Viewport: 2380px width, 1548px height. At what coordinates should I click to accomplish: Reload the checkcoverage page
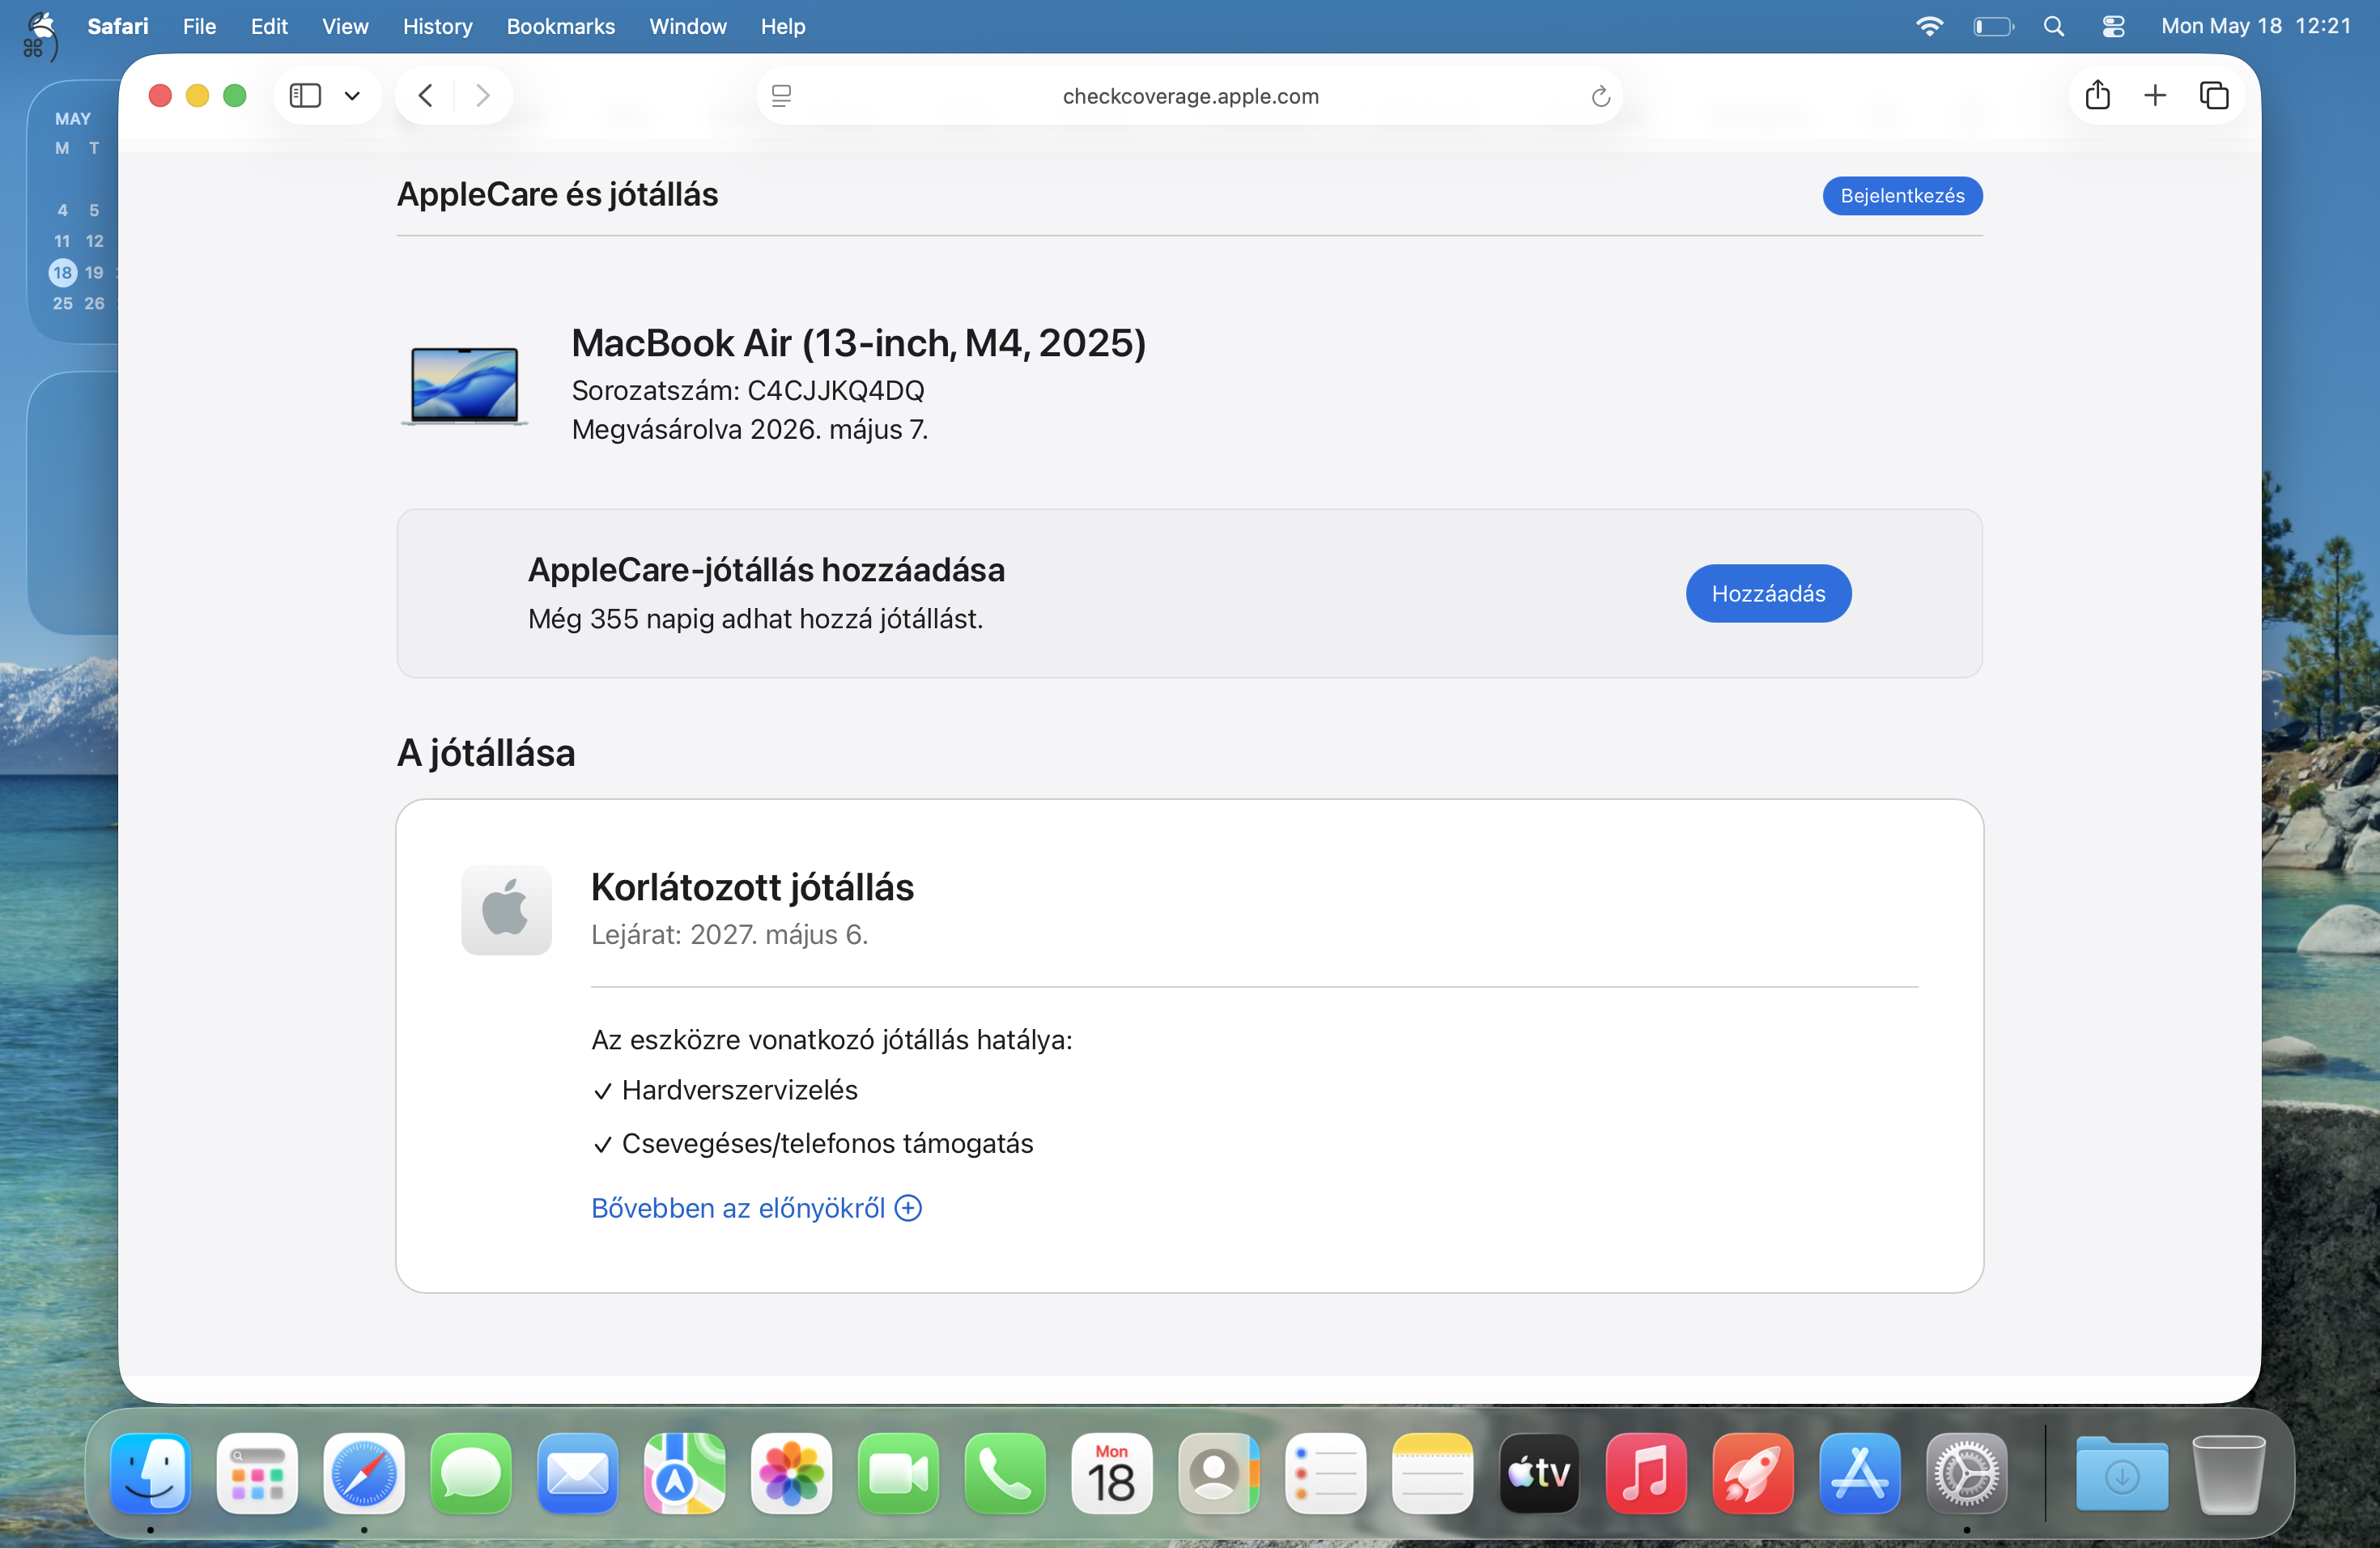pyautogui.click(x=1600, y=96)
